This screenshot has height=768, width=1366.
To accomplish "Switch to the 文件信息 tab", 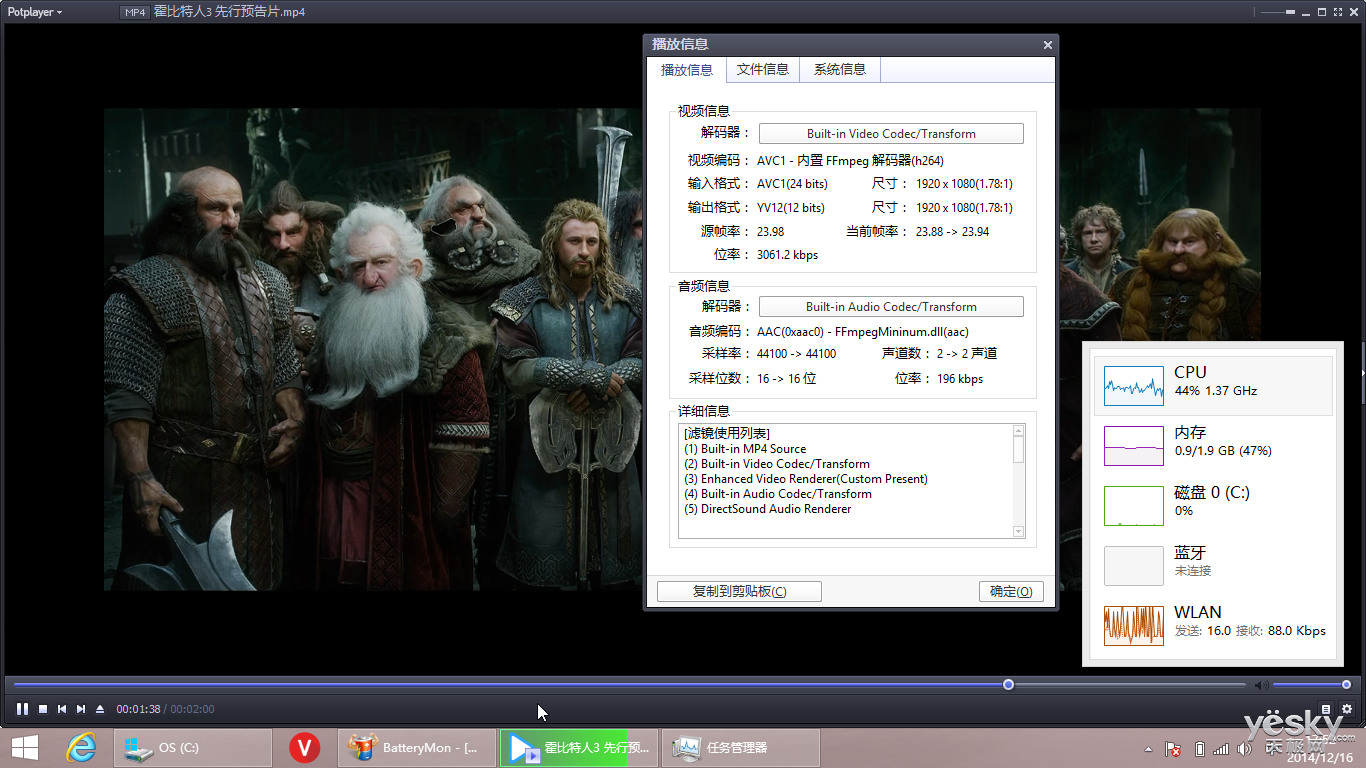I will pos(763,69).
